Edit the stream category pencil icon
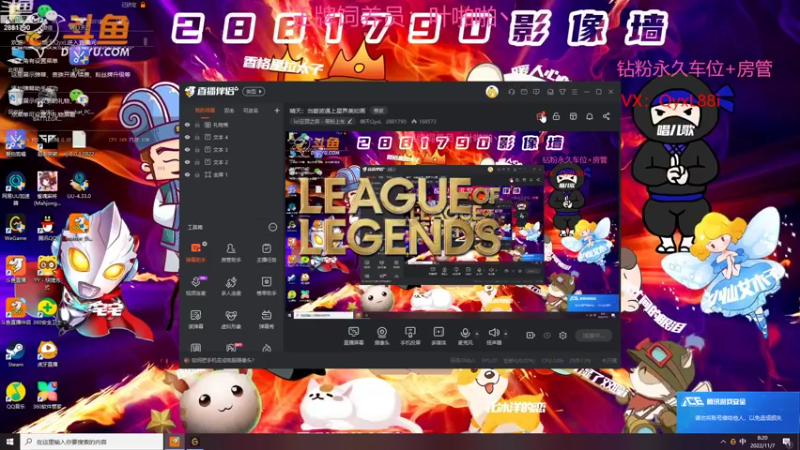 point(349,121)
